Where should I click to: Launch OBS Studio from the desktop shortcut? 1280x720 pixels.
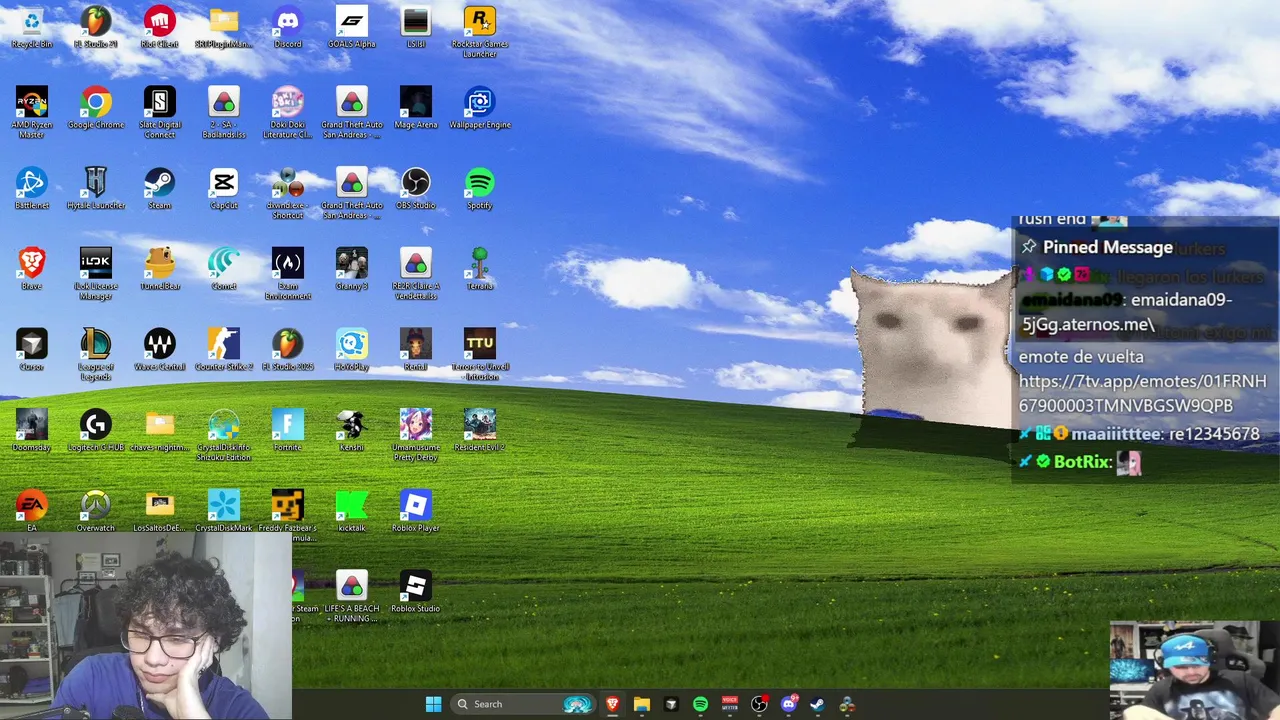click(x=416, y=188)
